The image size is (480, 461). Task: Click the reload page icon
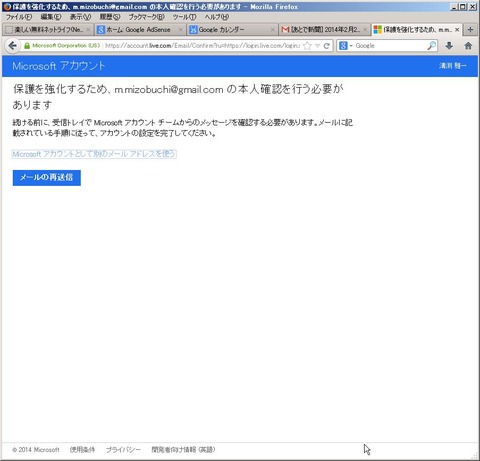click(x=327, y=46)
